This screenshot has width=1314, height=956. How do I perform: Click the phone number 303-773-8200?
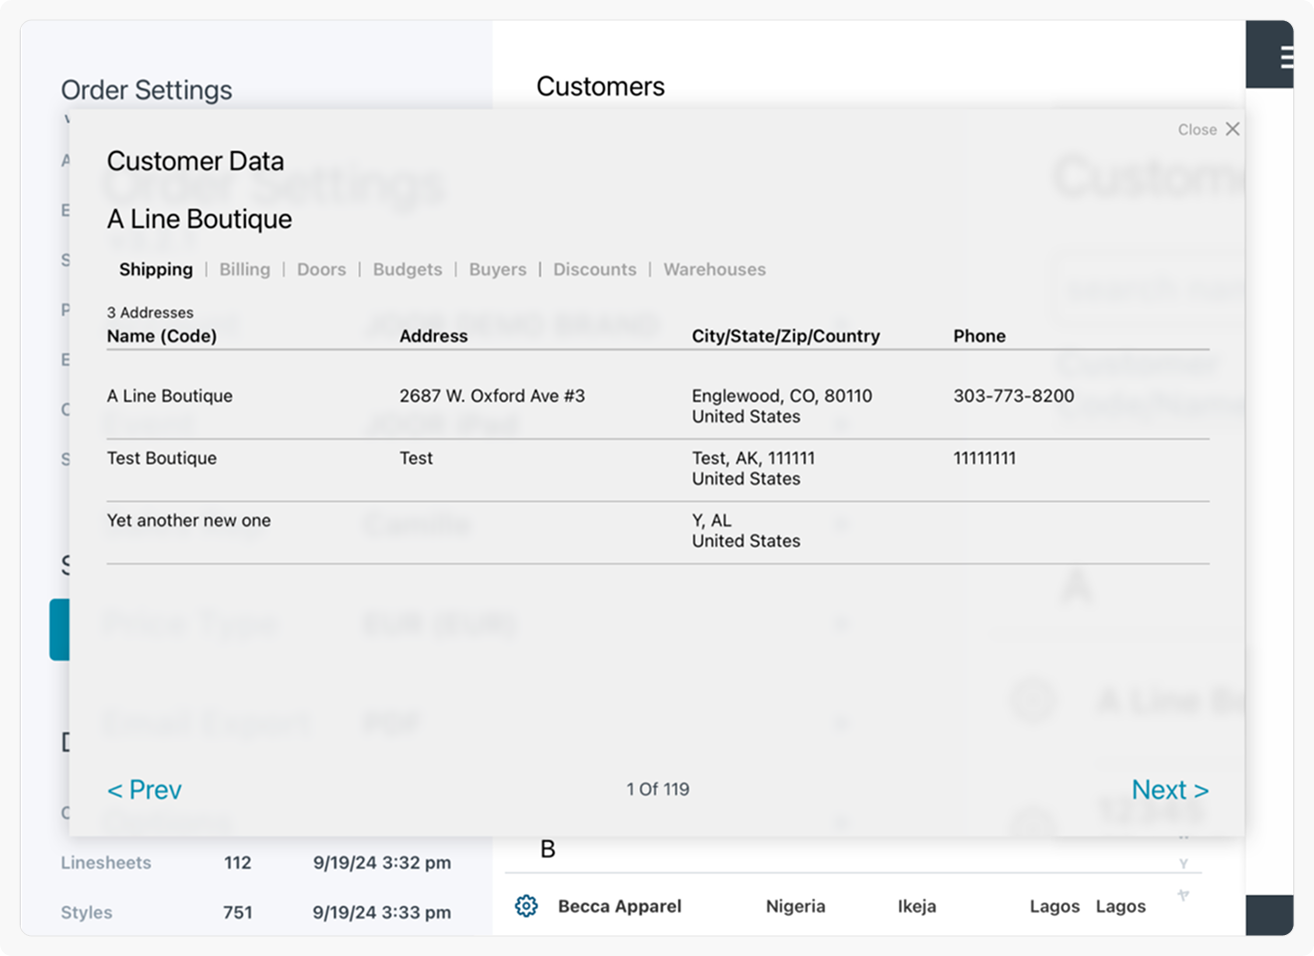pos(1013,396)
